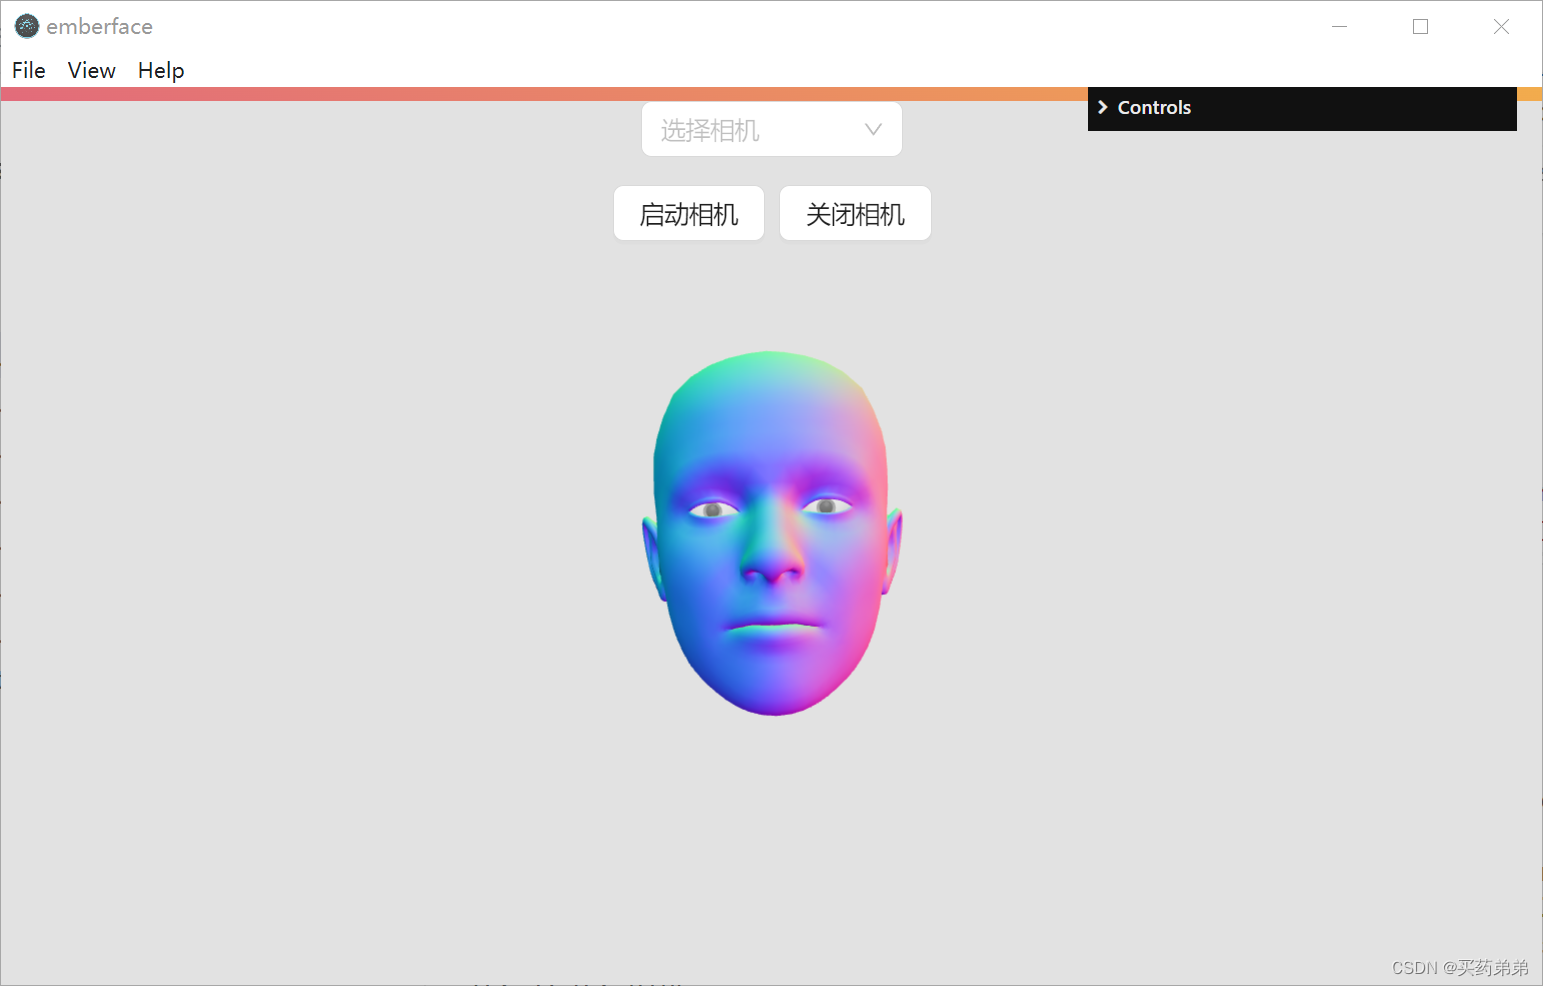Click the 3D face model in viewport
The image size is (1543, 986).
click(772, 533)
